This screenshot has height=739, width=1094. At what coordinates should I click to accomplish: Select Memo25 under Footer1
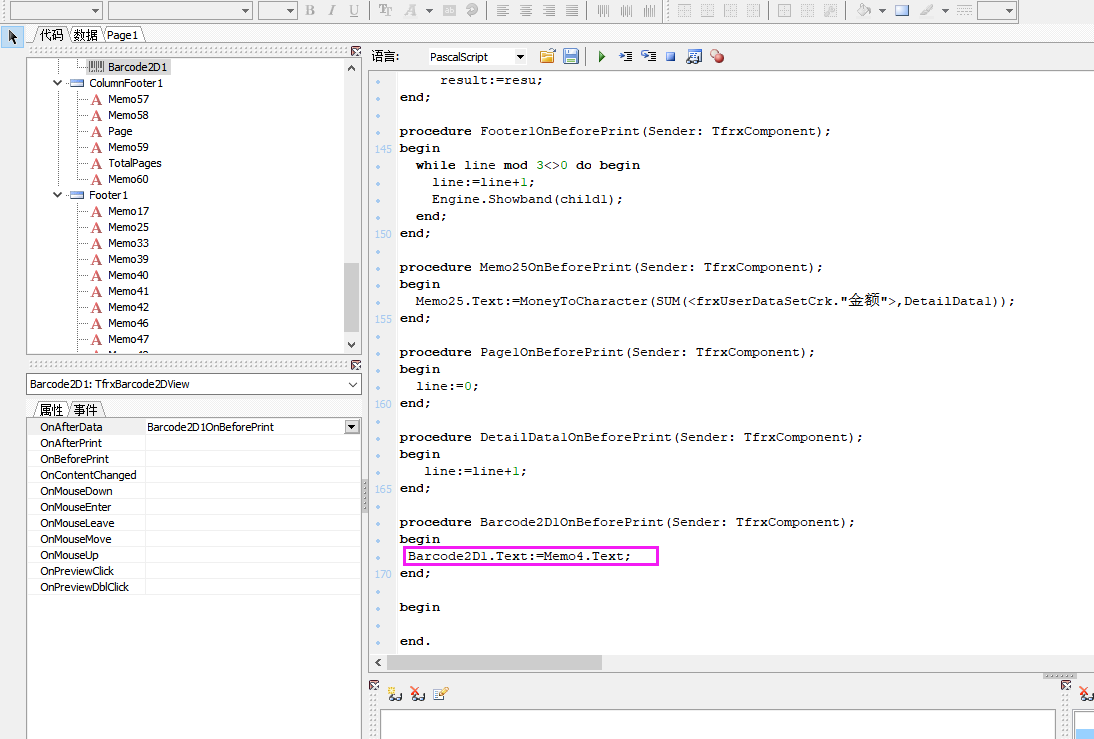(128, 227)
